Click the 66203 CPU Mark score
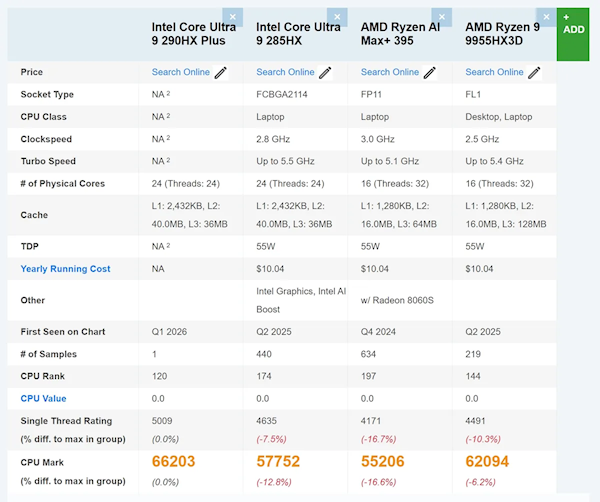600x502 pixels. pos(173,462)
